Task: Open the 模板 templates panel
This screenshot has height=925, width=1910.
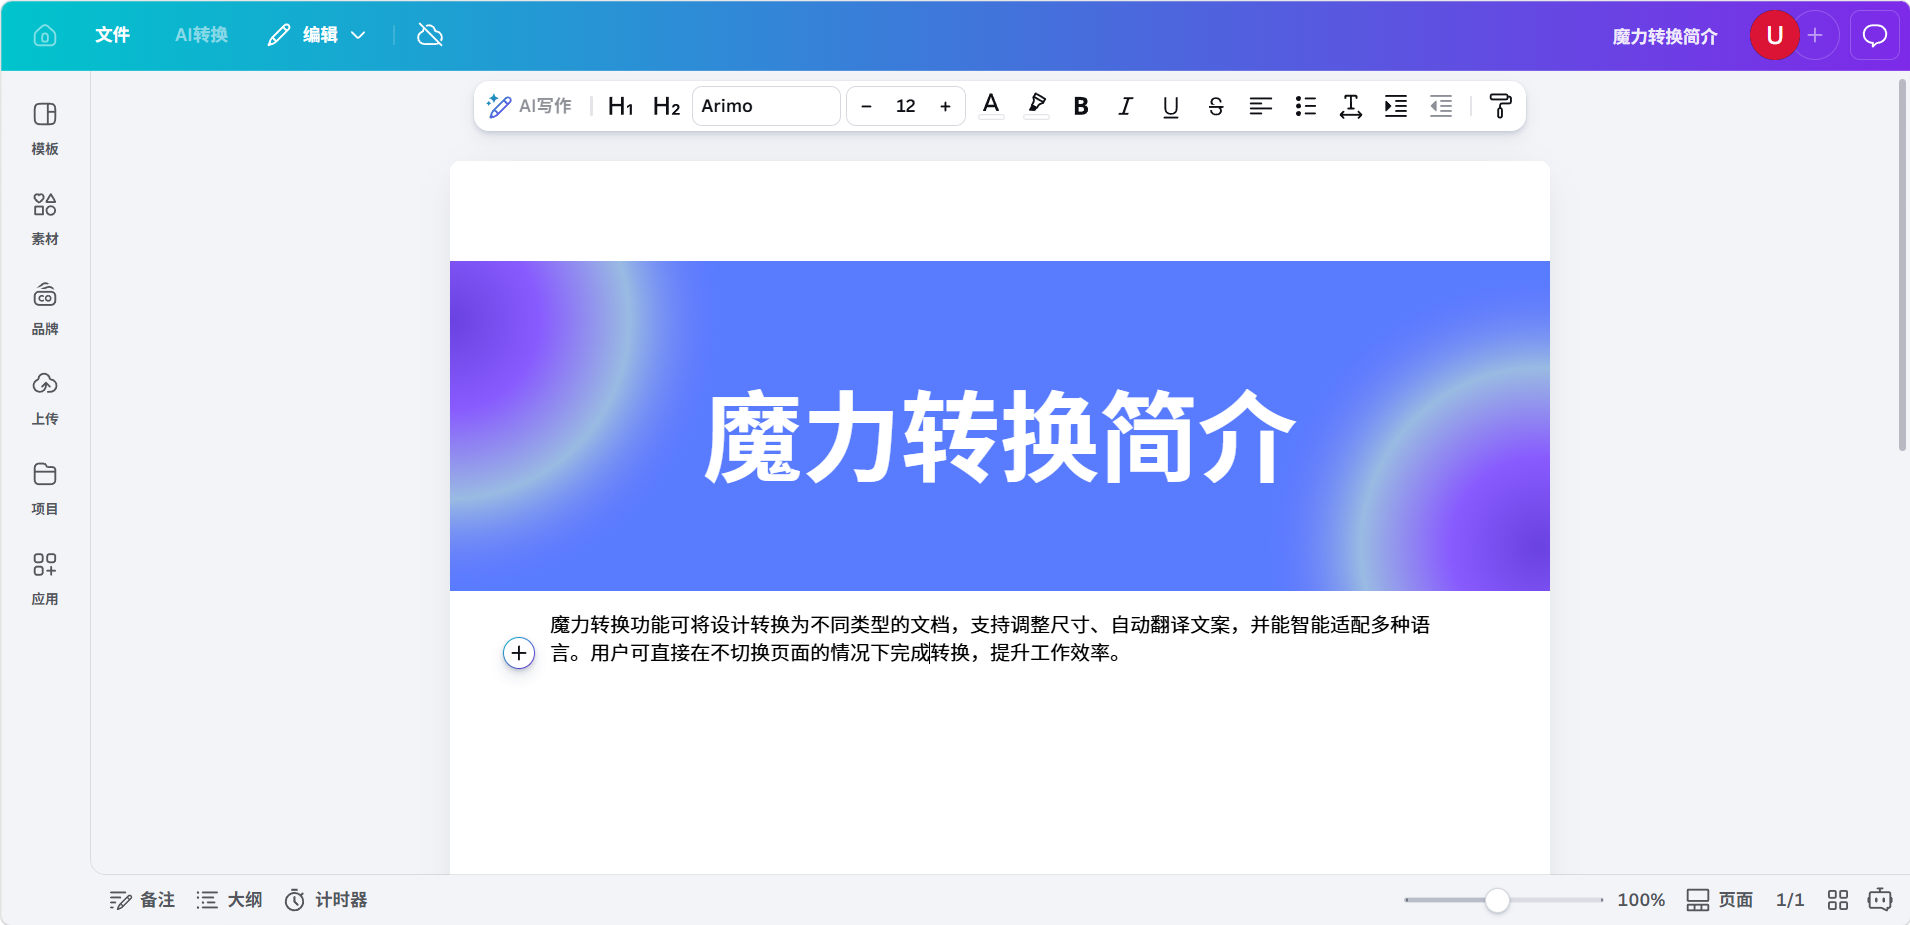Action: tap(45, 129)
